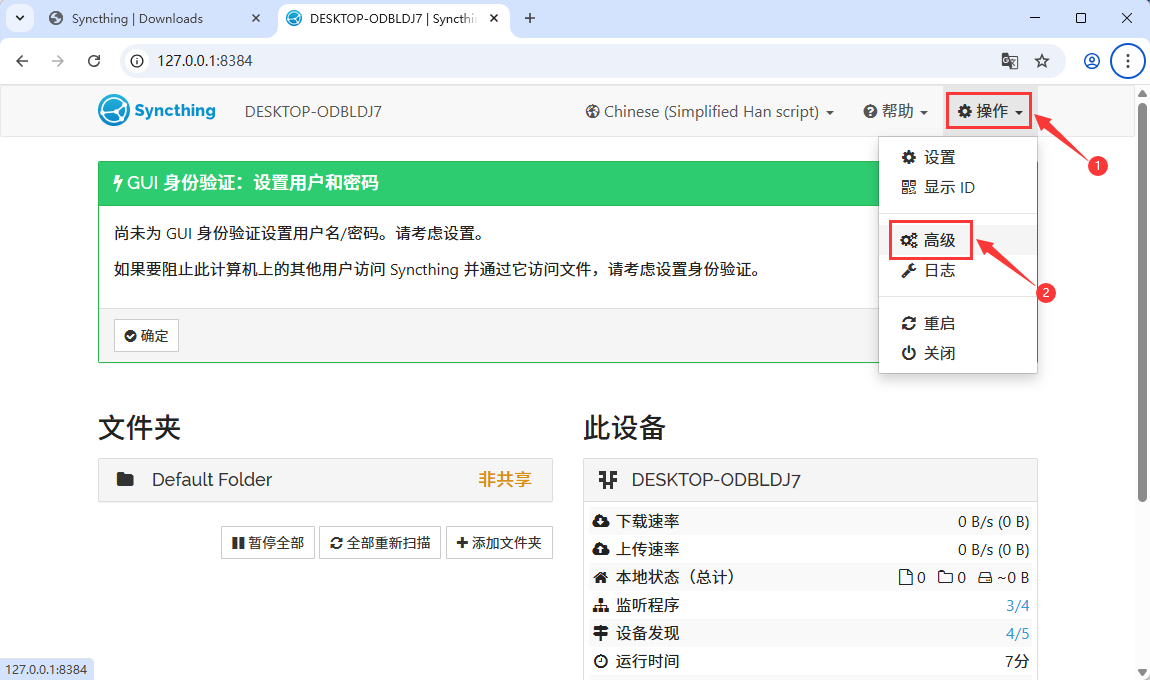Click the DESKTOP-ODBLDJ7 device icon in panel
The width and height of the screenshot is (1150, 681).
(607, 479)
